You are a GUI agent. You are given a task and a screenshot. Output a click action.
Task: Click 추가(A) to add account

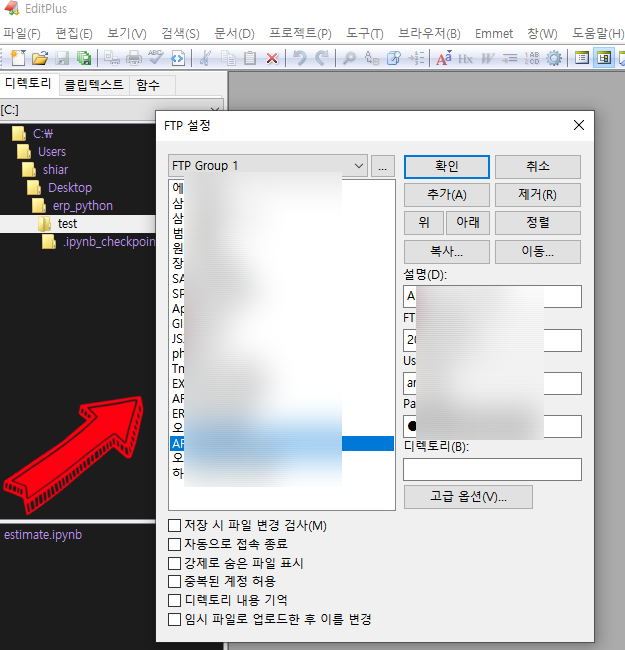(447, 195)
